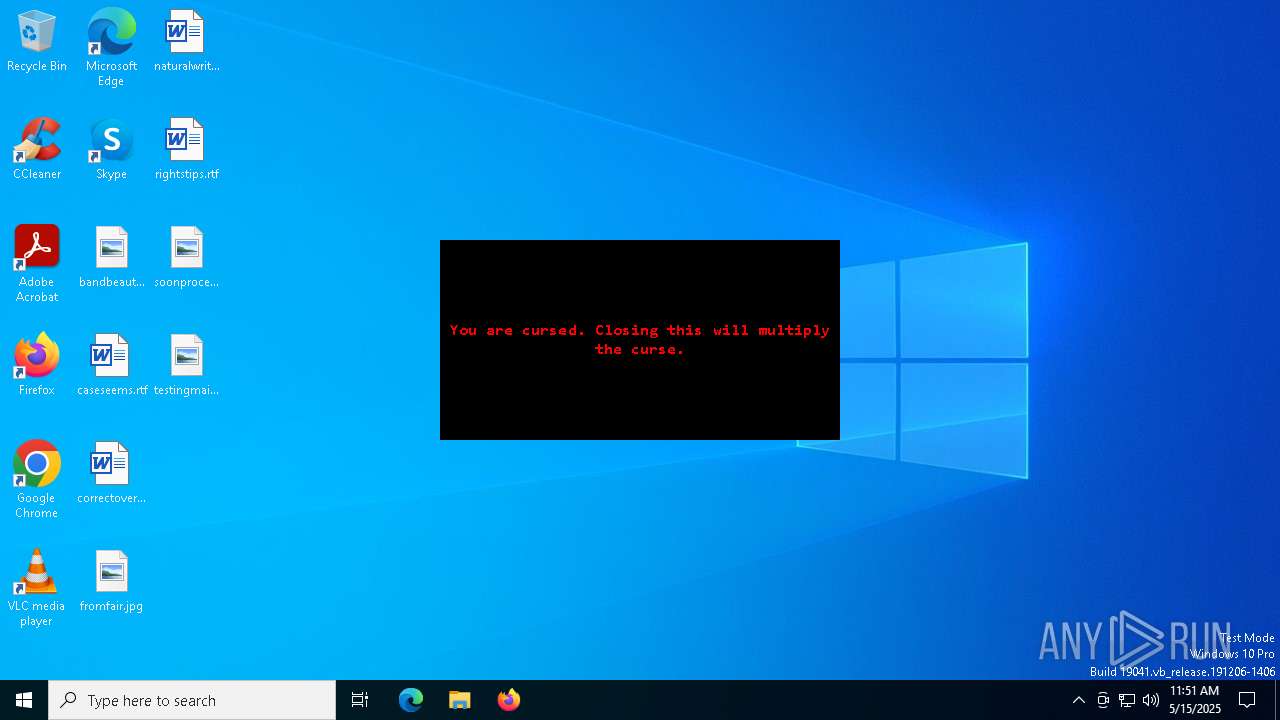The width and height of the screenshot is (1280, 720).
Task: Select the testingmai... image file icon
Action: point(186,366)
